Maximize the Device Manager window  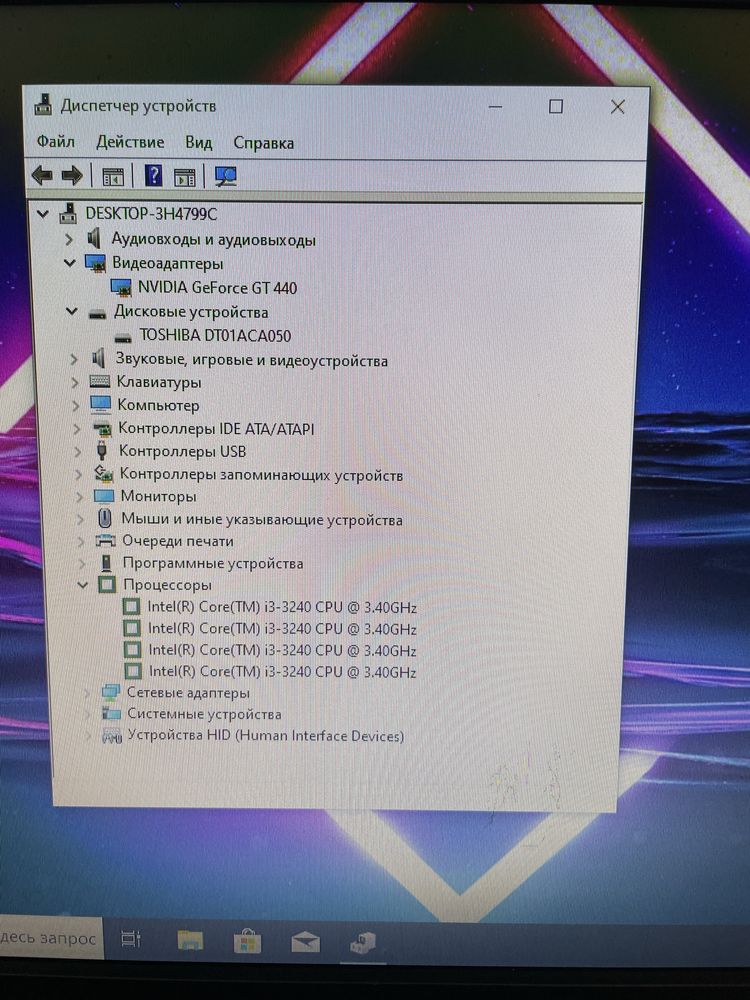[x=556, y=107]
